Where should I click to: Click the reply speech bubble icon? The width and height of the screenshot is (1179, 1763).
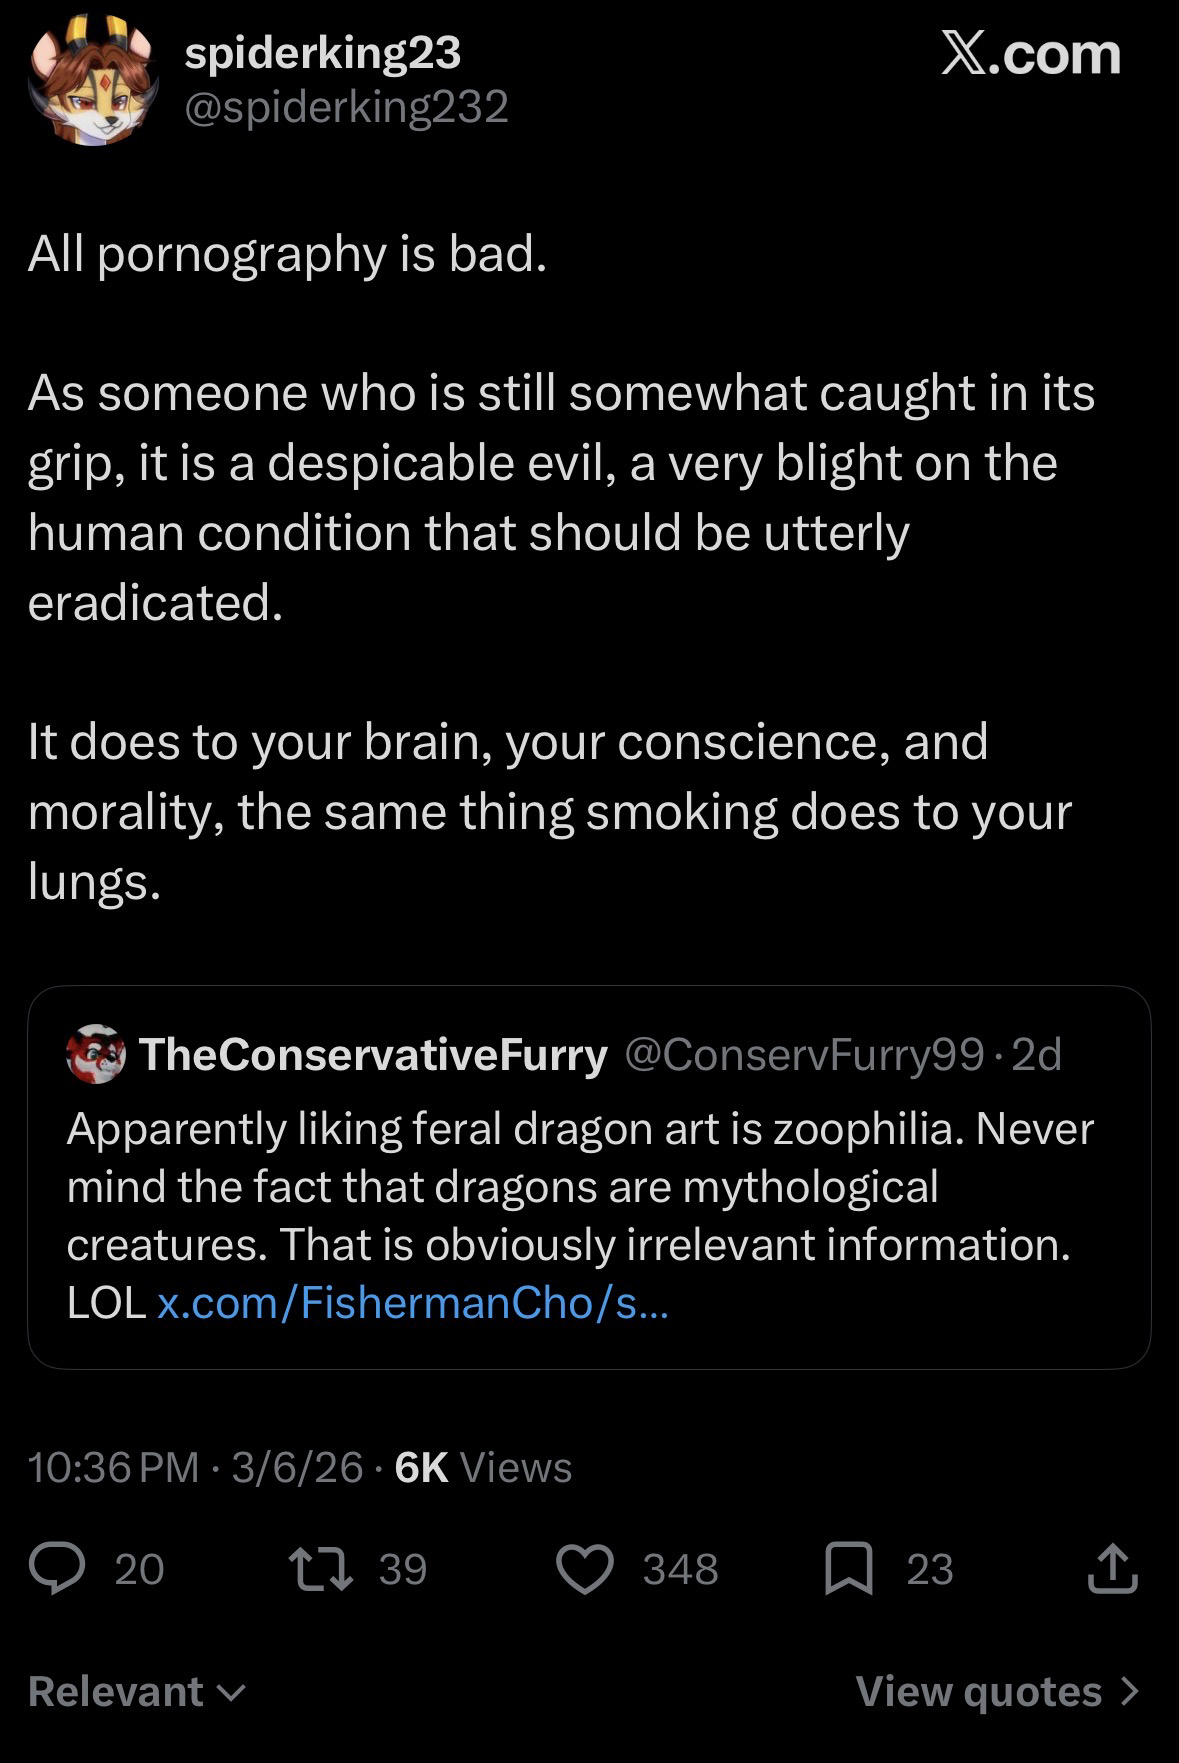[56, 1568]
